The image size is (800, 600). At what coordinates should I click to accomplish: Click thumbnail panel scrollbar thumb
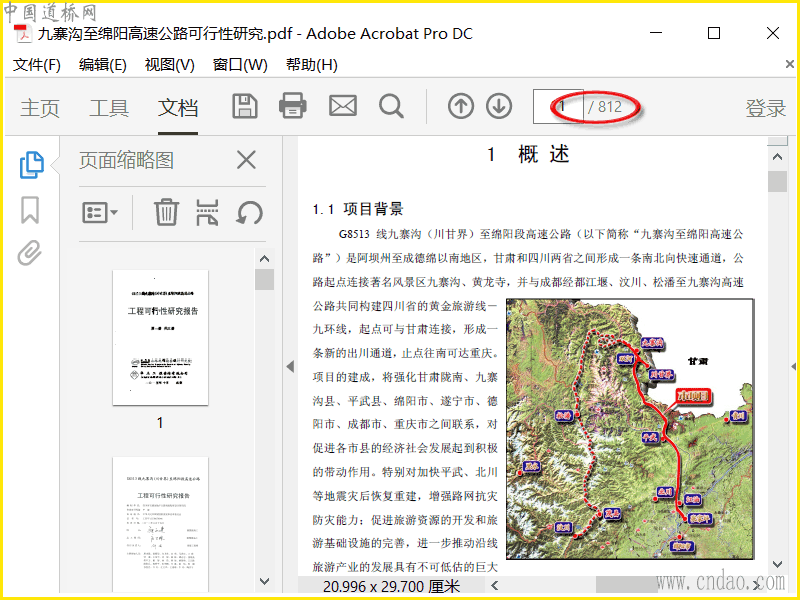coord(264,280)
